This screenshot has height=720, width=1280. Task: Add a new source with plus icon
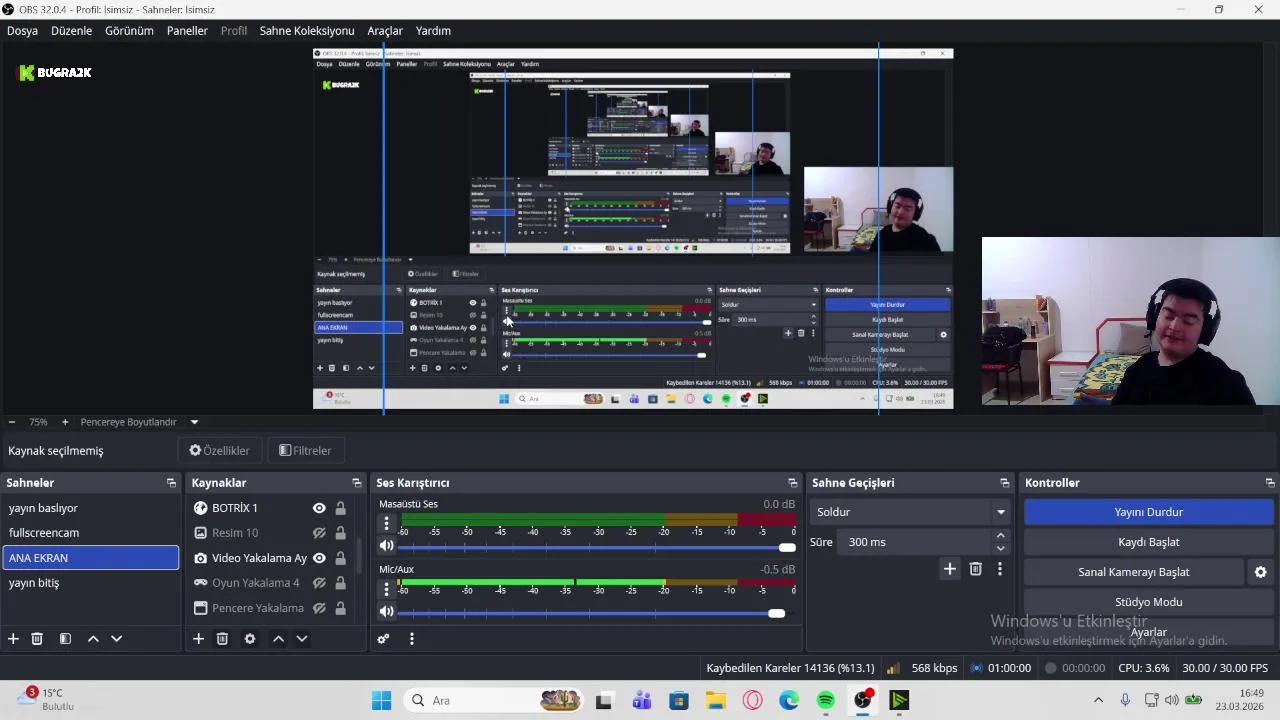198,639
